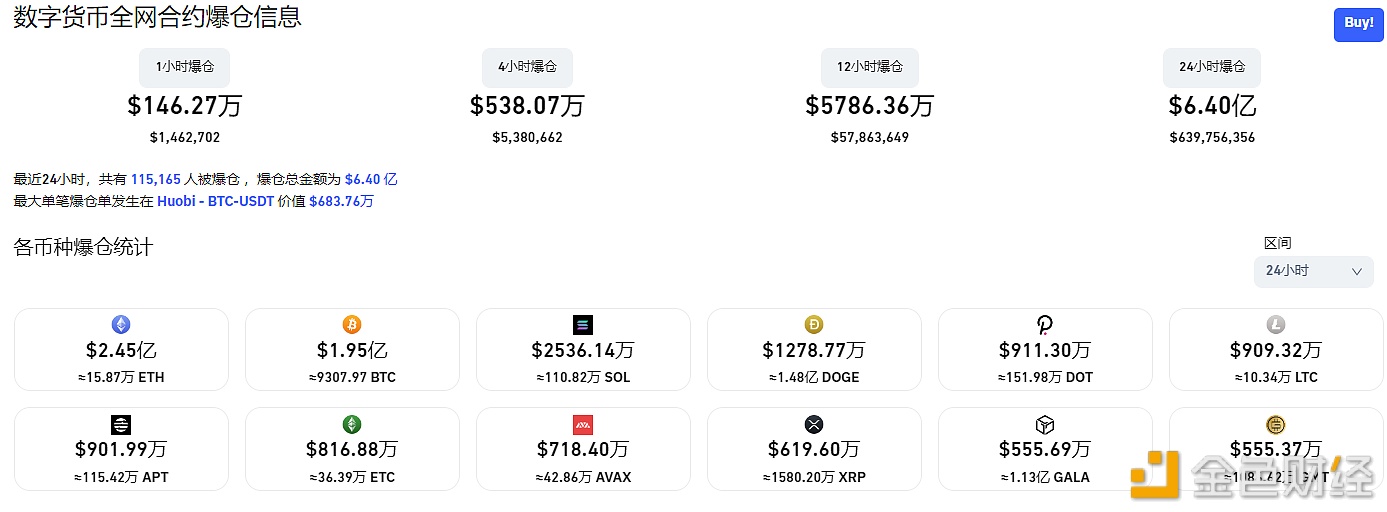Viewport: 1387px width, 512px height.
Task: Select the 1小时爆仓 tab
Action: point(185,67)
